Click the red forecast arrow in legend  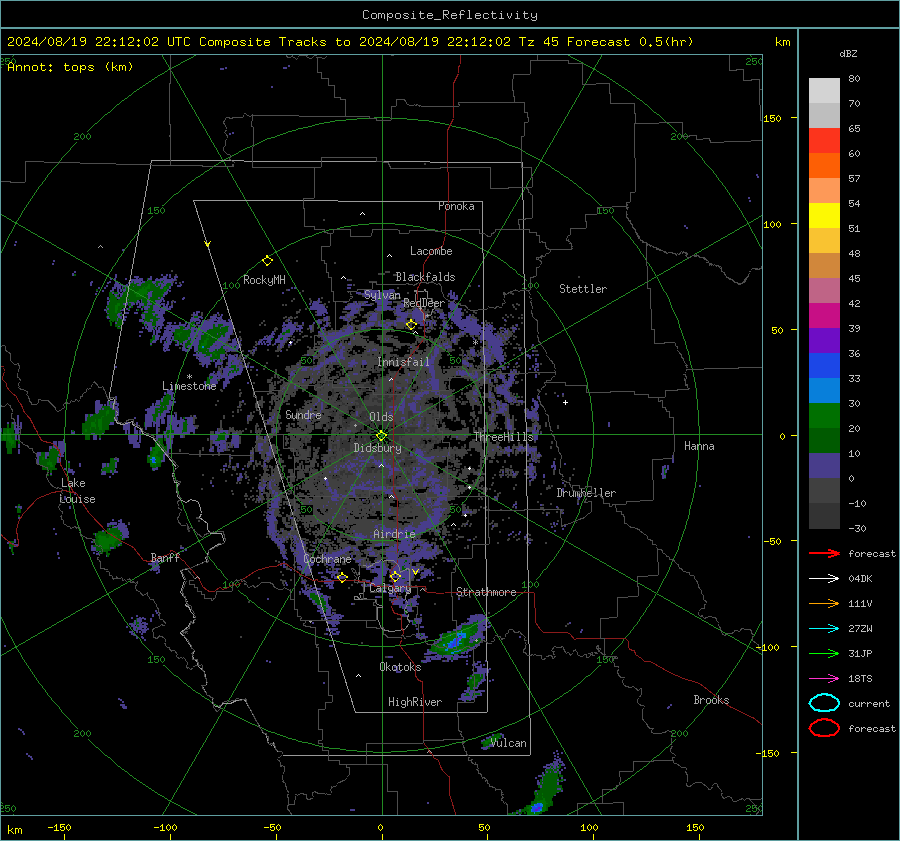pyautogui.click(x=824, y=553)
